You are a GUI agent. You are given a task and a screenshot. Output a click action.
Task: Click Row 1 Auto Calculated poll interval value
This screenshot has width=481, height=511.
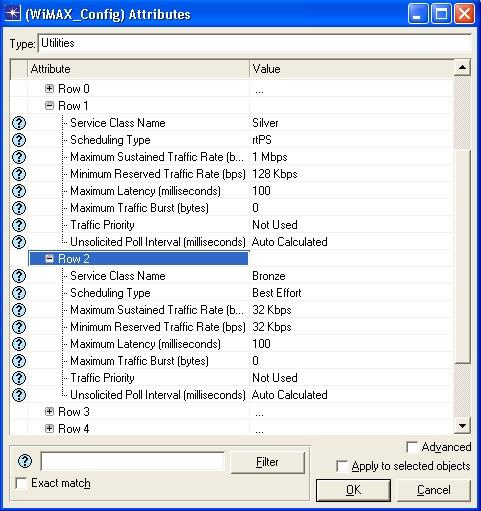(290, 242)
